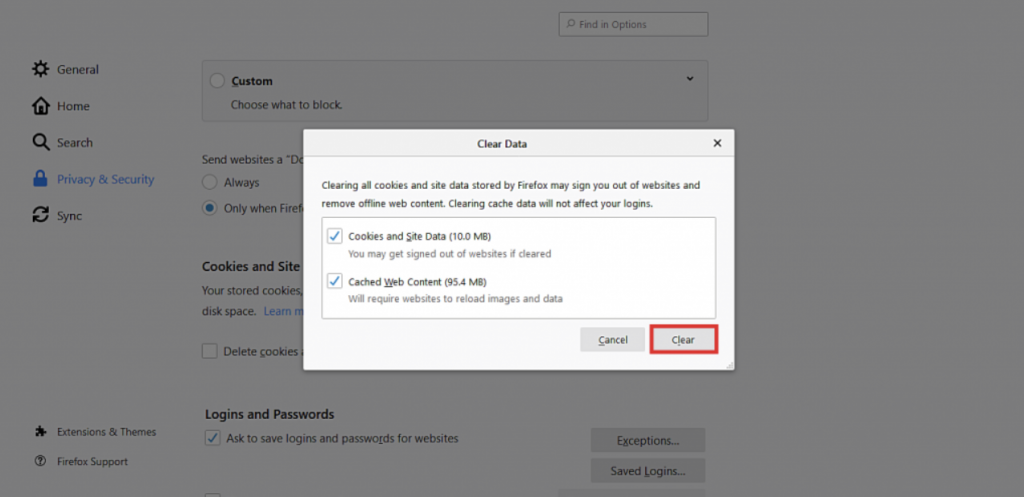The height and width of the screenshot is (497, 1024).
Task: Toggle Ask to save logins checkbox
Action: [212, 438]
